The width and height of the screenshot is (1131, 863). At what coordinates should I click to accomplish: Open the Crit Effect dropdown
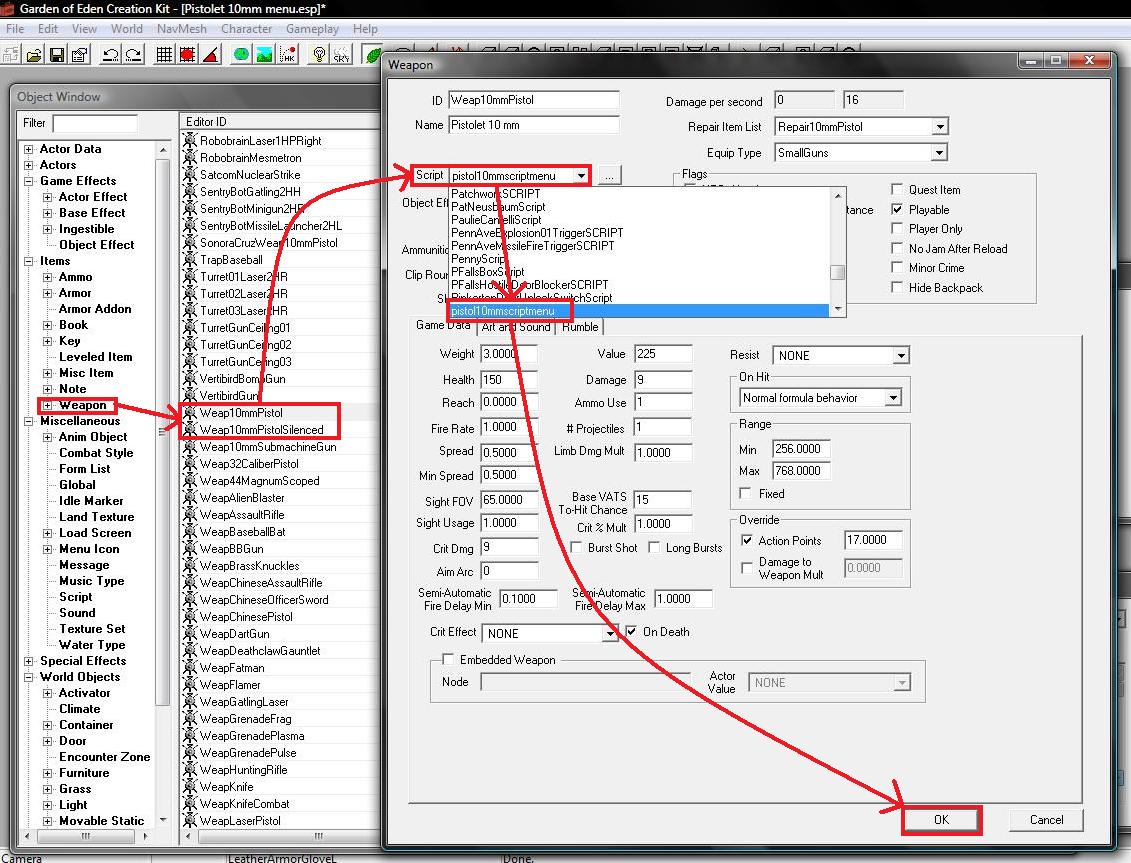pyautogui.click(x=609, y=634)
